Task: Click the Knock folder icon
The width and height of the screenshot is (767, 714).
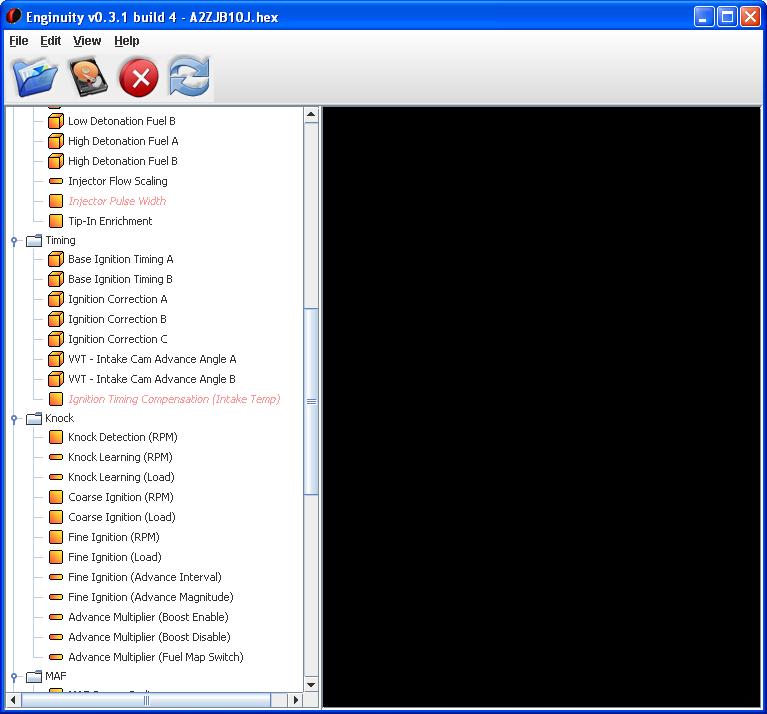Action: (34, 418)
